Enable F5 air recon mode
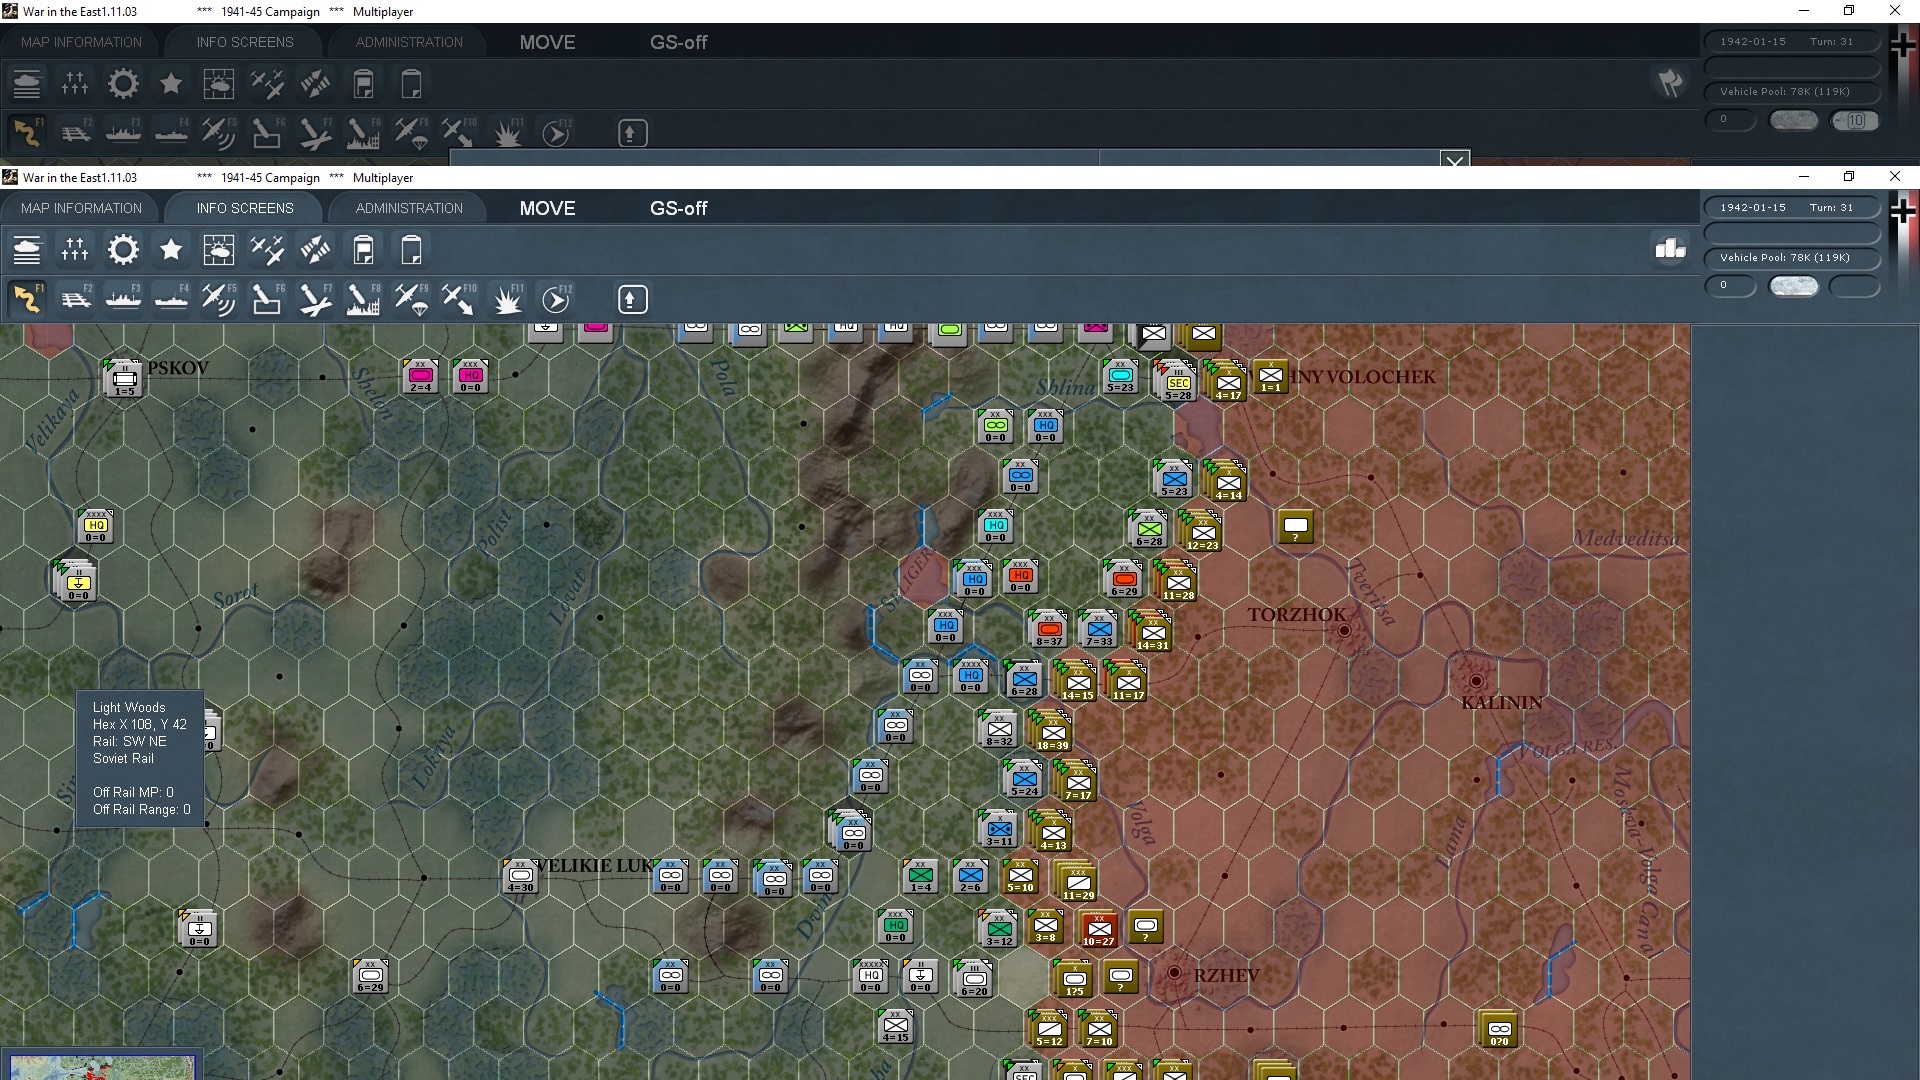 click(x=219, y=299)
